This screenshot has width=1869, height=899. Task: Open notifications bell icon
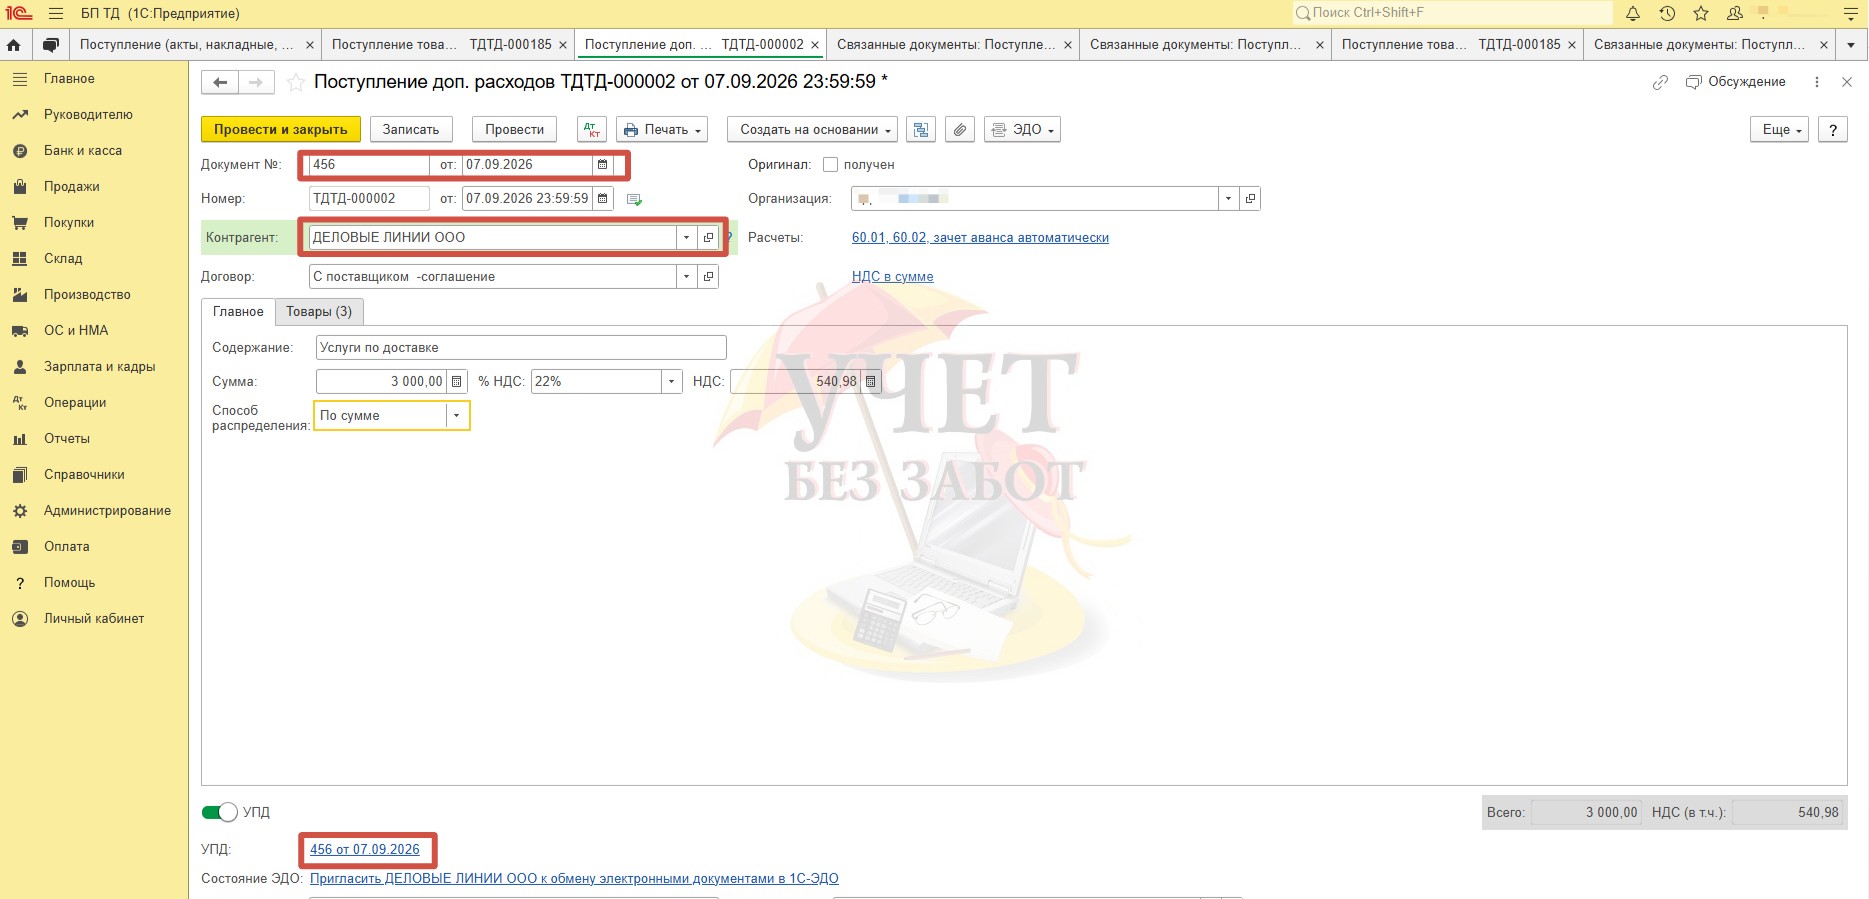pyautogui.click(x=1633, y=13)
